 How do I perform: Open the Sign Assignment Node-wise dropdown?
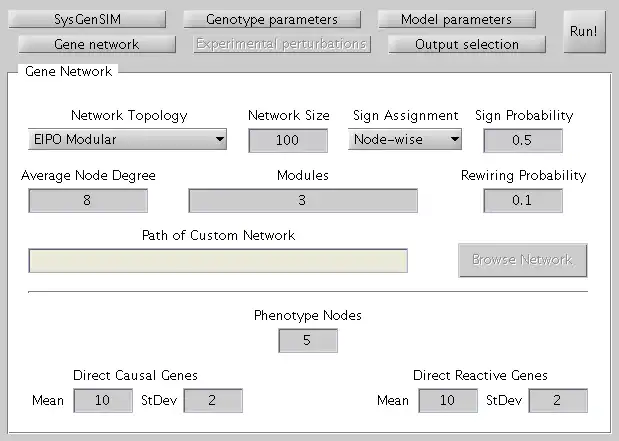(x=405, y=139)
